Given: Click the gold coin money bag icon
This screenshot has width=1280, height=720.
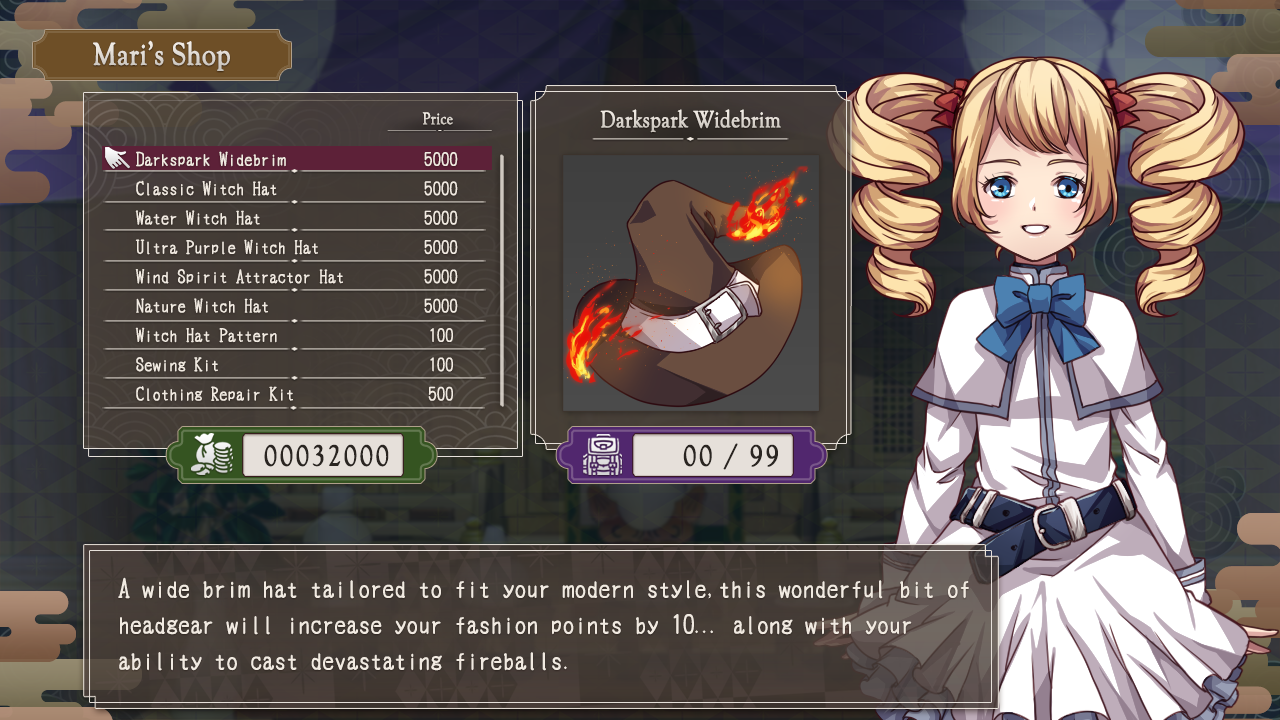Looking at the screenshot, I should point(211,456).
